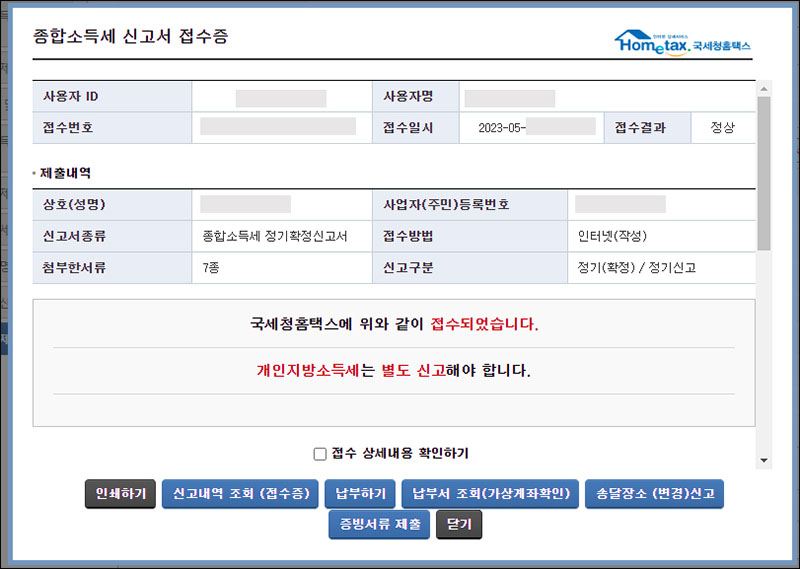Click the 접수되었습니다 red text
This screenshot has height=569, width=800.
click(x=485, y=324)
